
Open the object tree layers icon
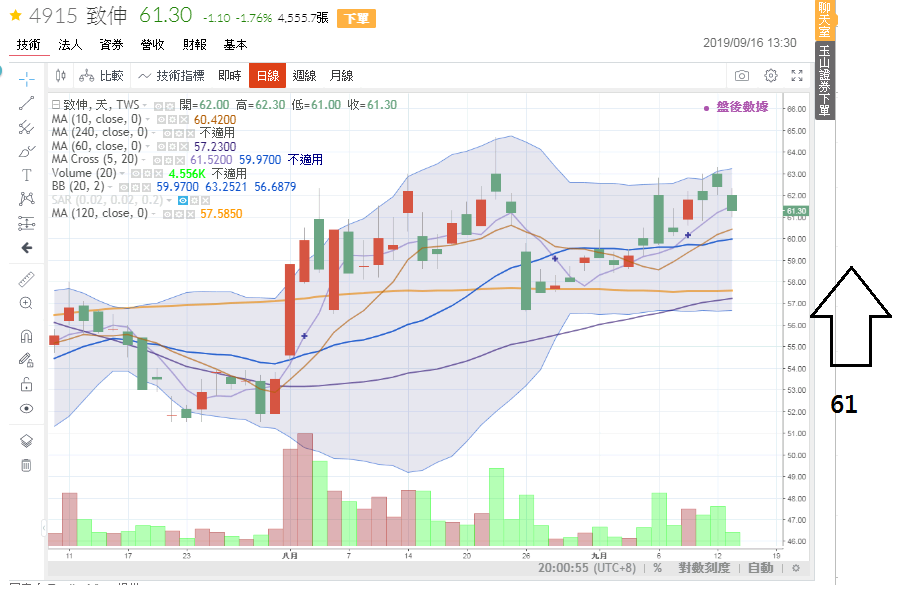point(26,441)
